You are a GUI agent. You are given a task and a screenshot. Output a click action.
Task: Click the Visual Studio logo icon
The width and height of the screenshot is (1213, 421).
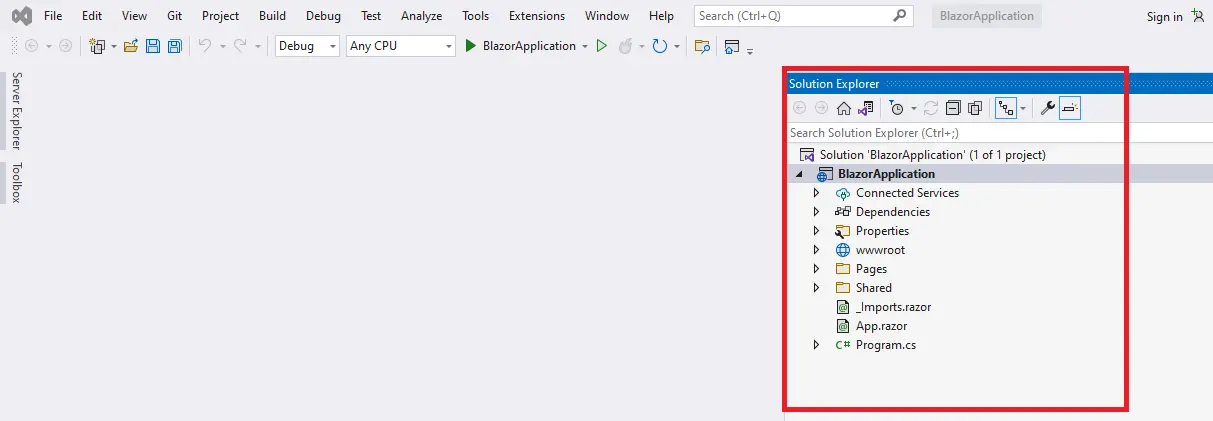21,16
